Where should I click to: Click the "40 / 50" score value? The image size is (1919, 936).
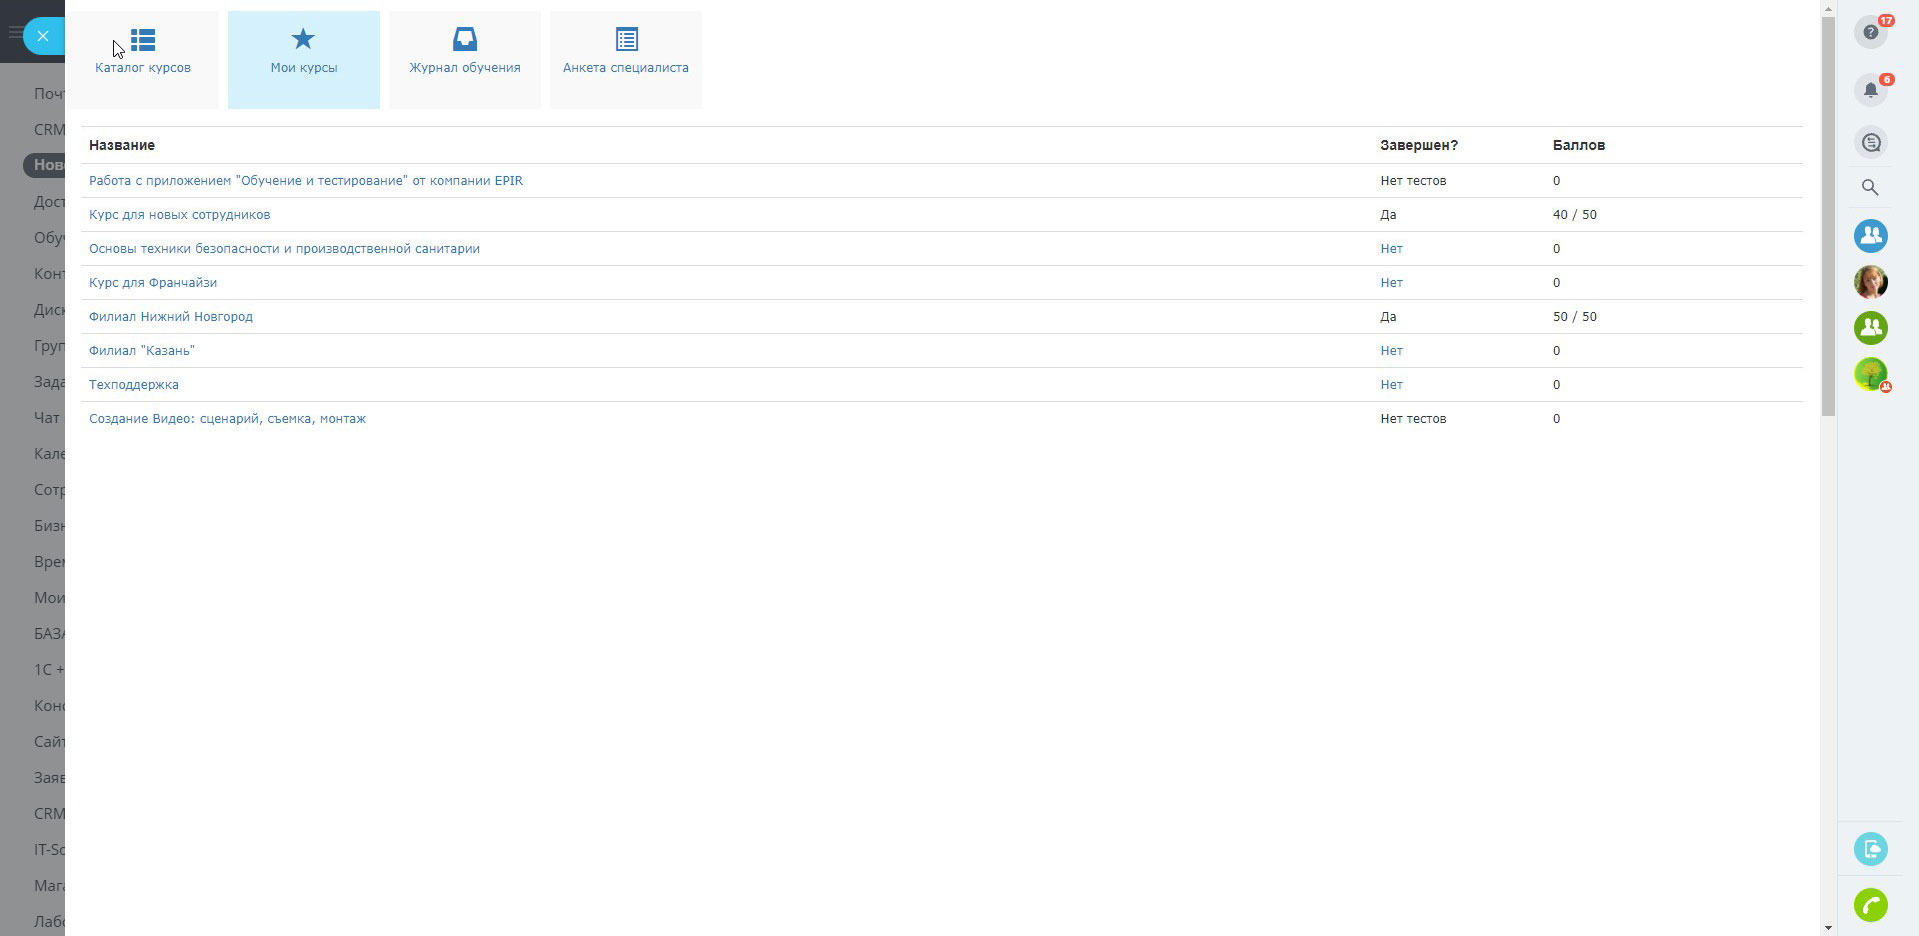tap(1575, 215)
